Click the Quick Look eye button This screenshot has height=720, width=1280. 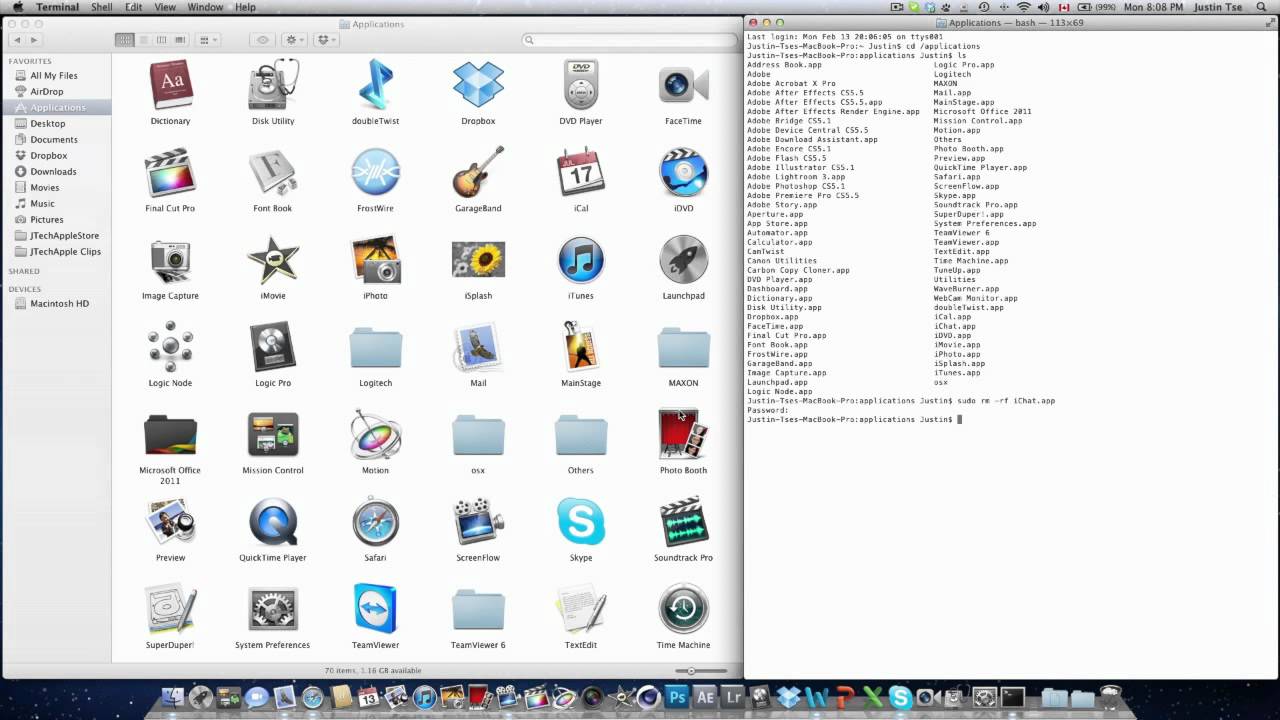263,40
